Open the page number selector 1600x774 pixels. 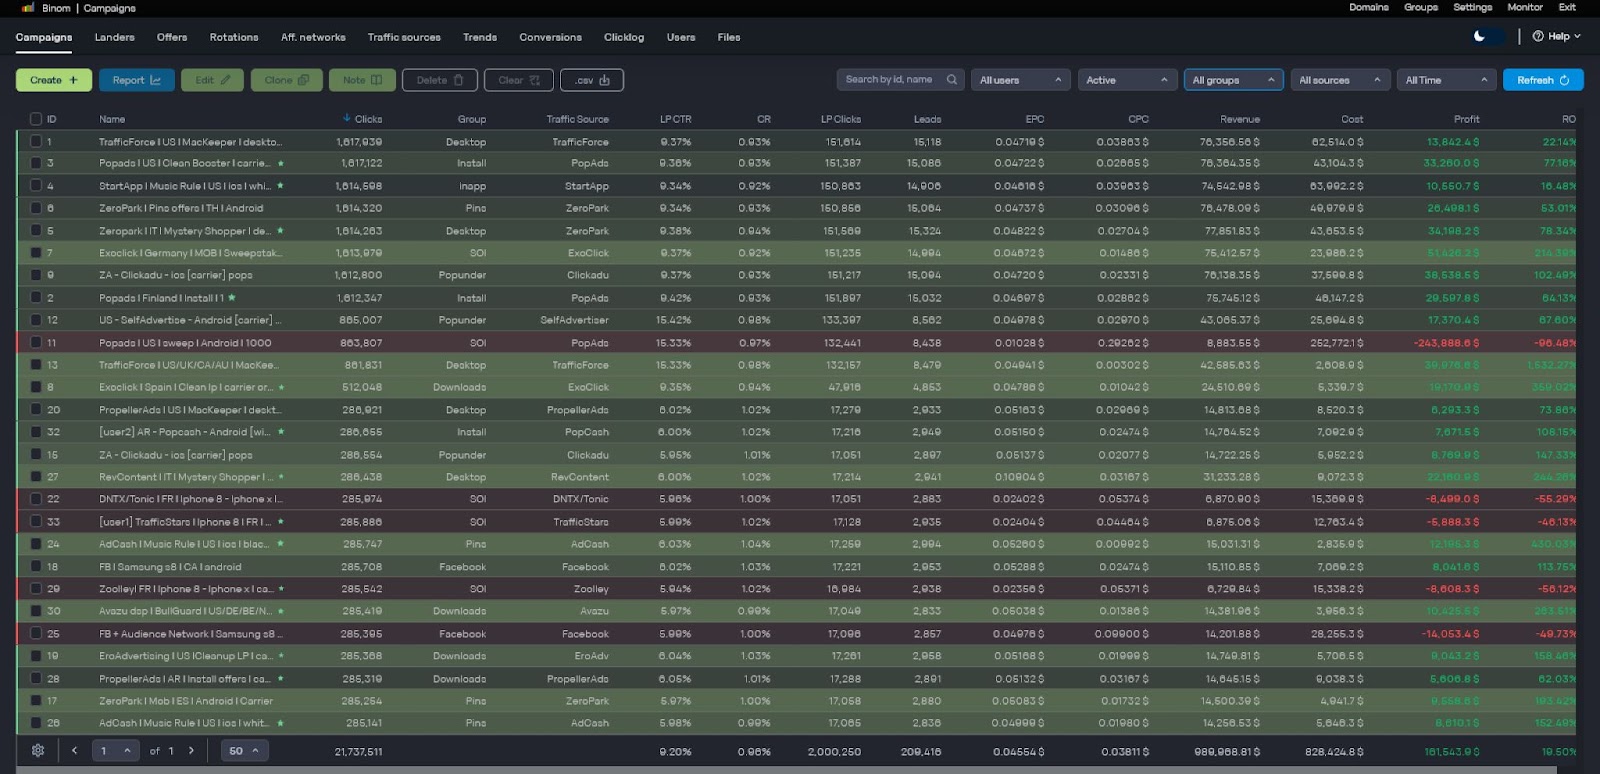(116, 751)
